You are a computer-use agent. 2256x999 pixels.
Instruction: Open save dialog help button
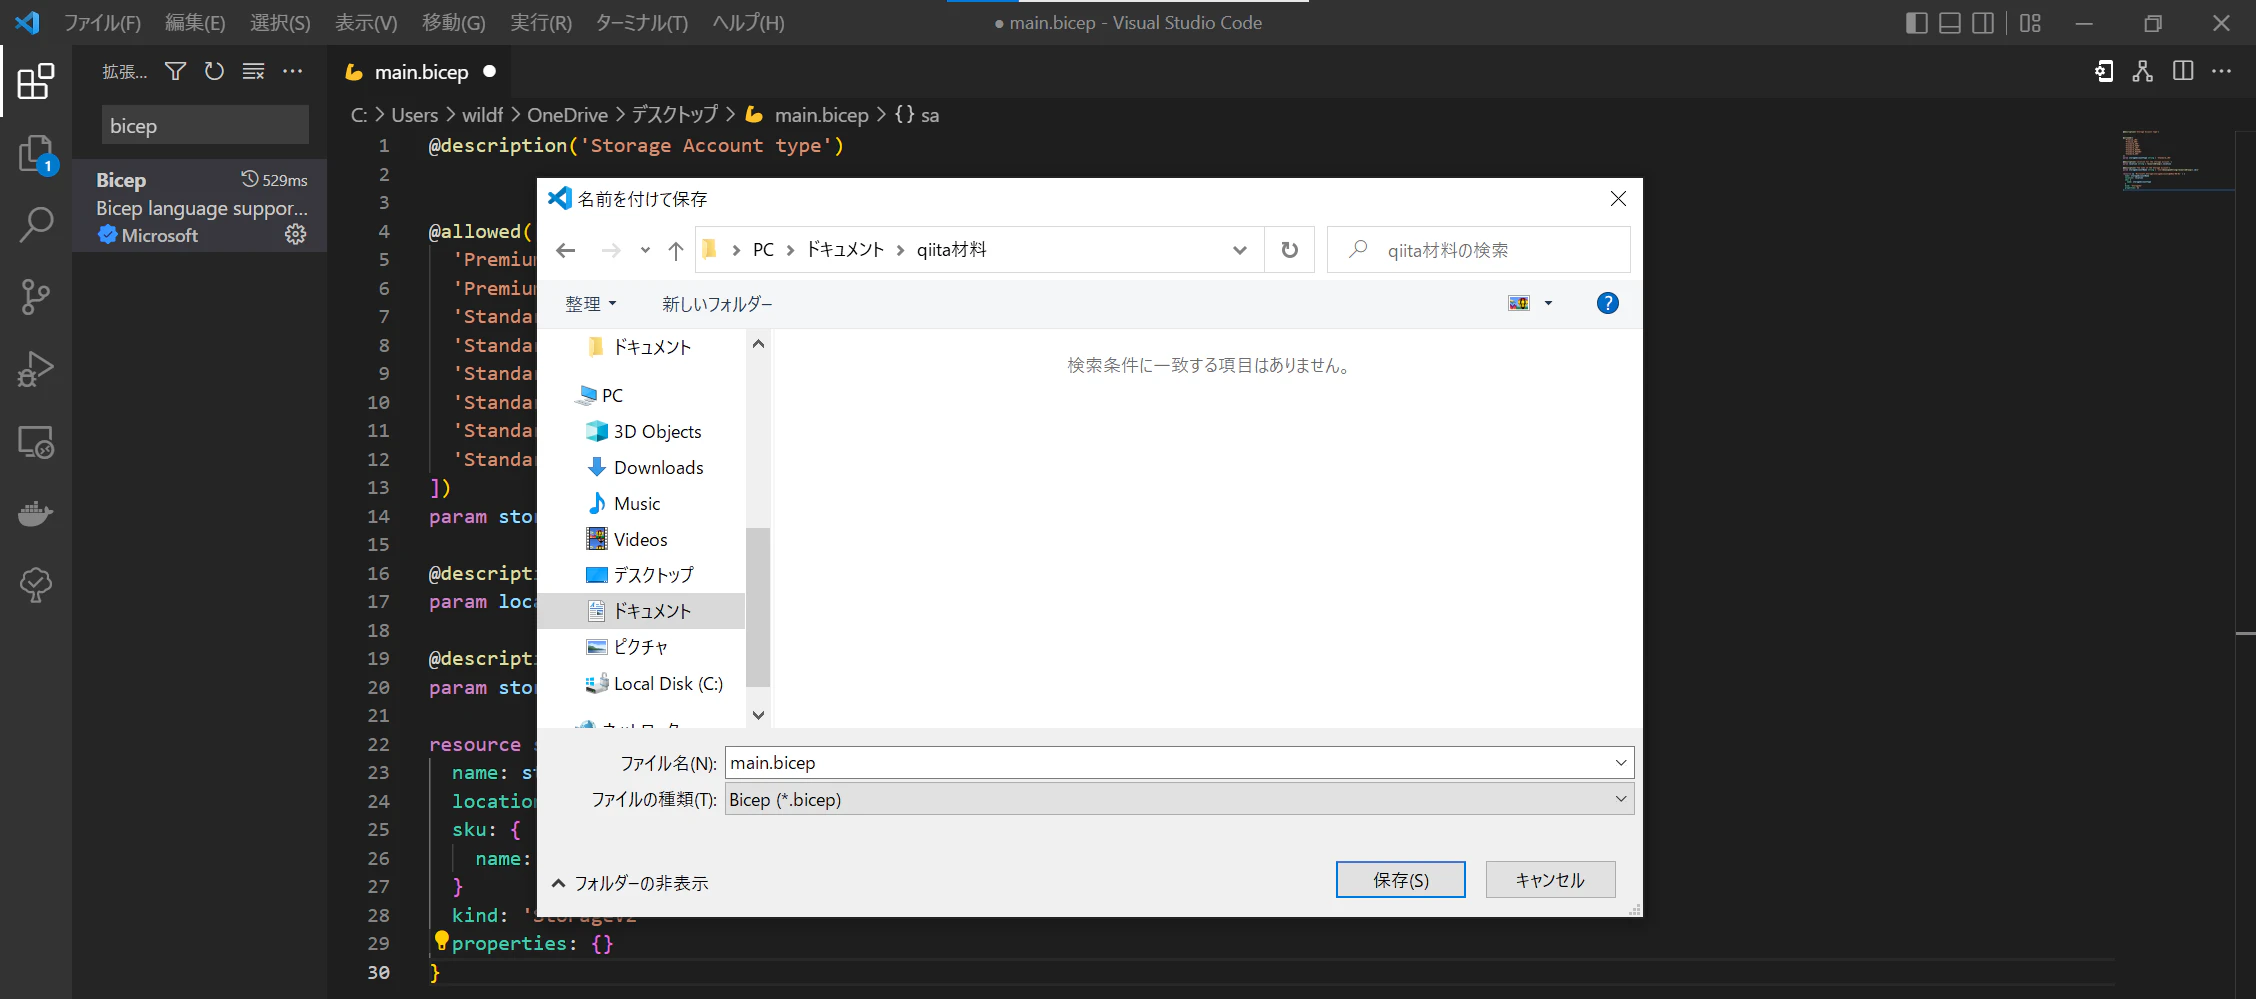[1607, 303]
